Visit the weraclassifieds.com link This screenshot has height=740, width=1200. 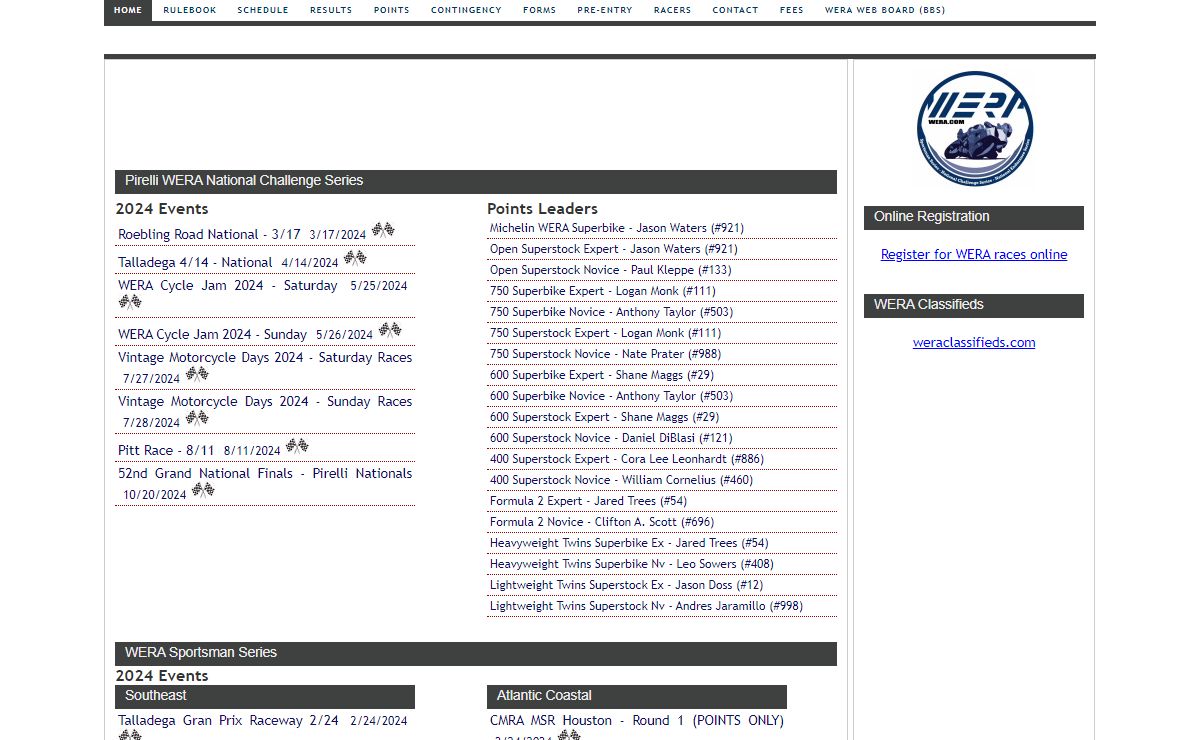974,342
